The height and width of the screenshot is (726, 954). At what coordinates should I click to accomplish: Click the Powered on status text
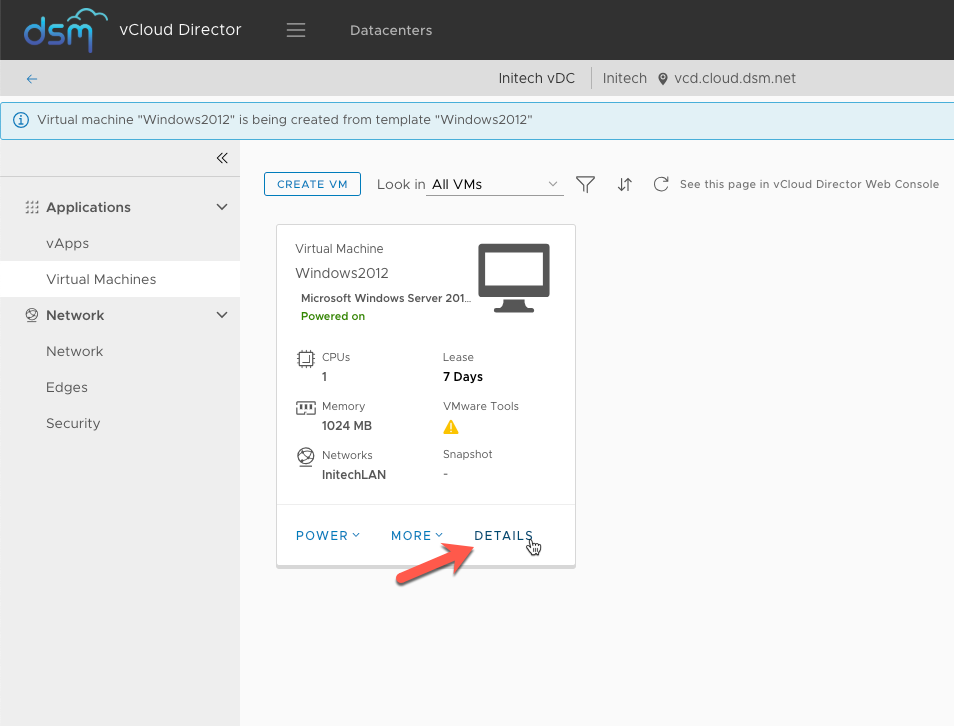pos(333,316)
